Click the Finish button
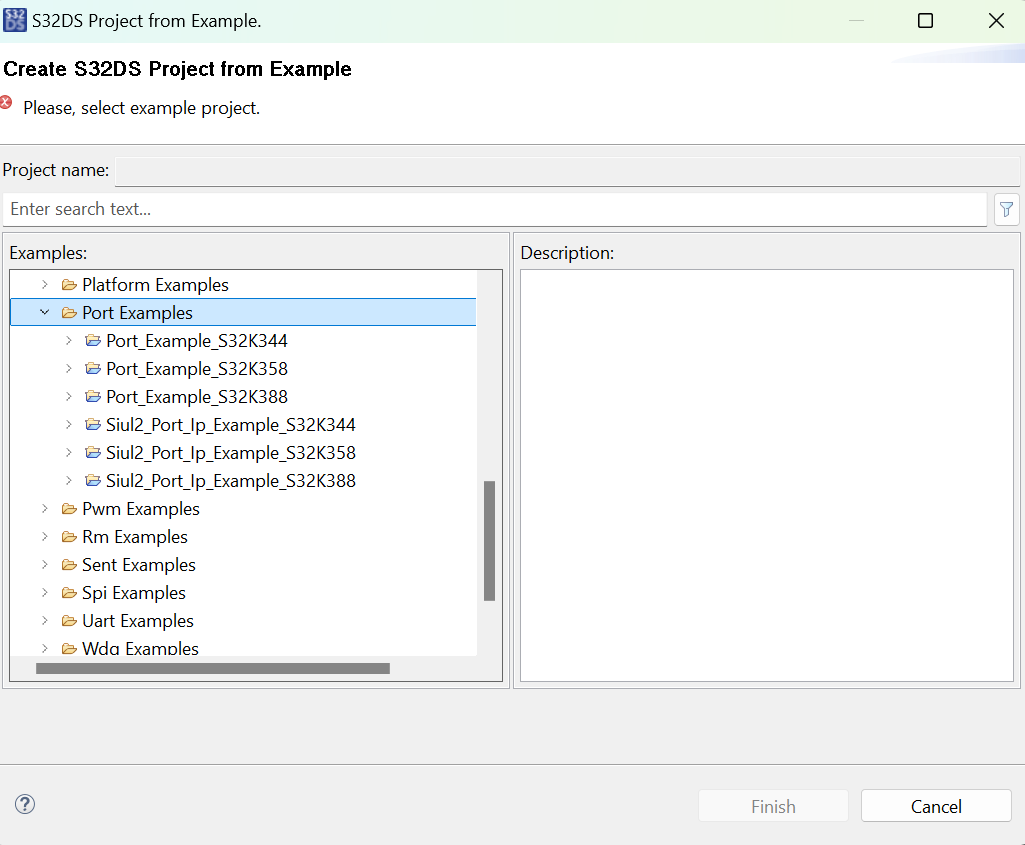 tap(772, 805)
